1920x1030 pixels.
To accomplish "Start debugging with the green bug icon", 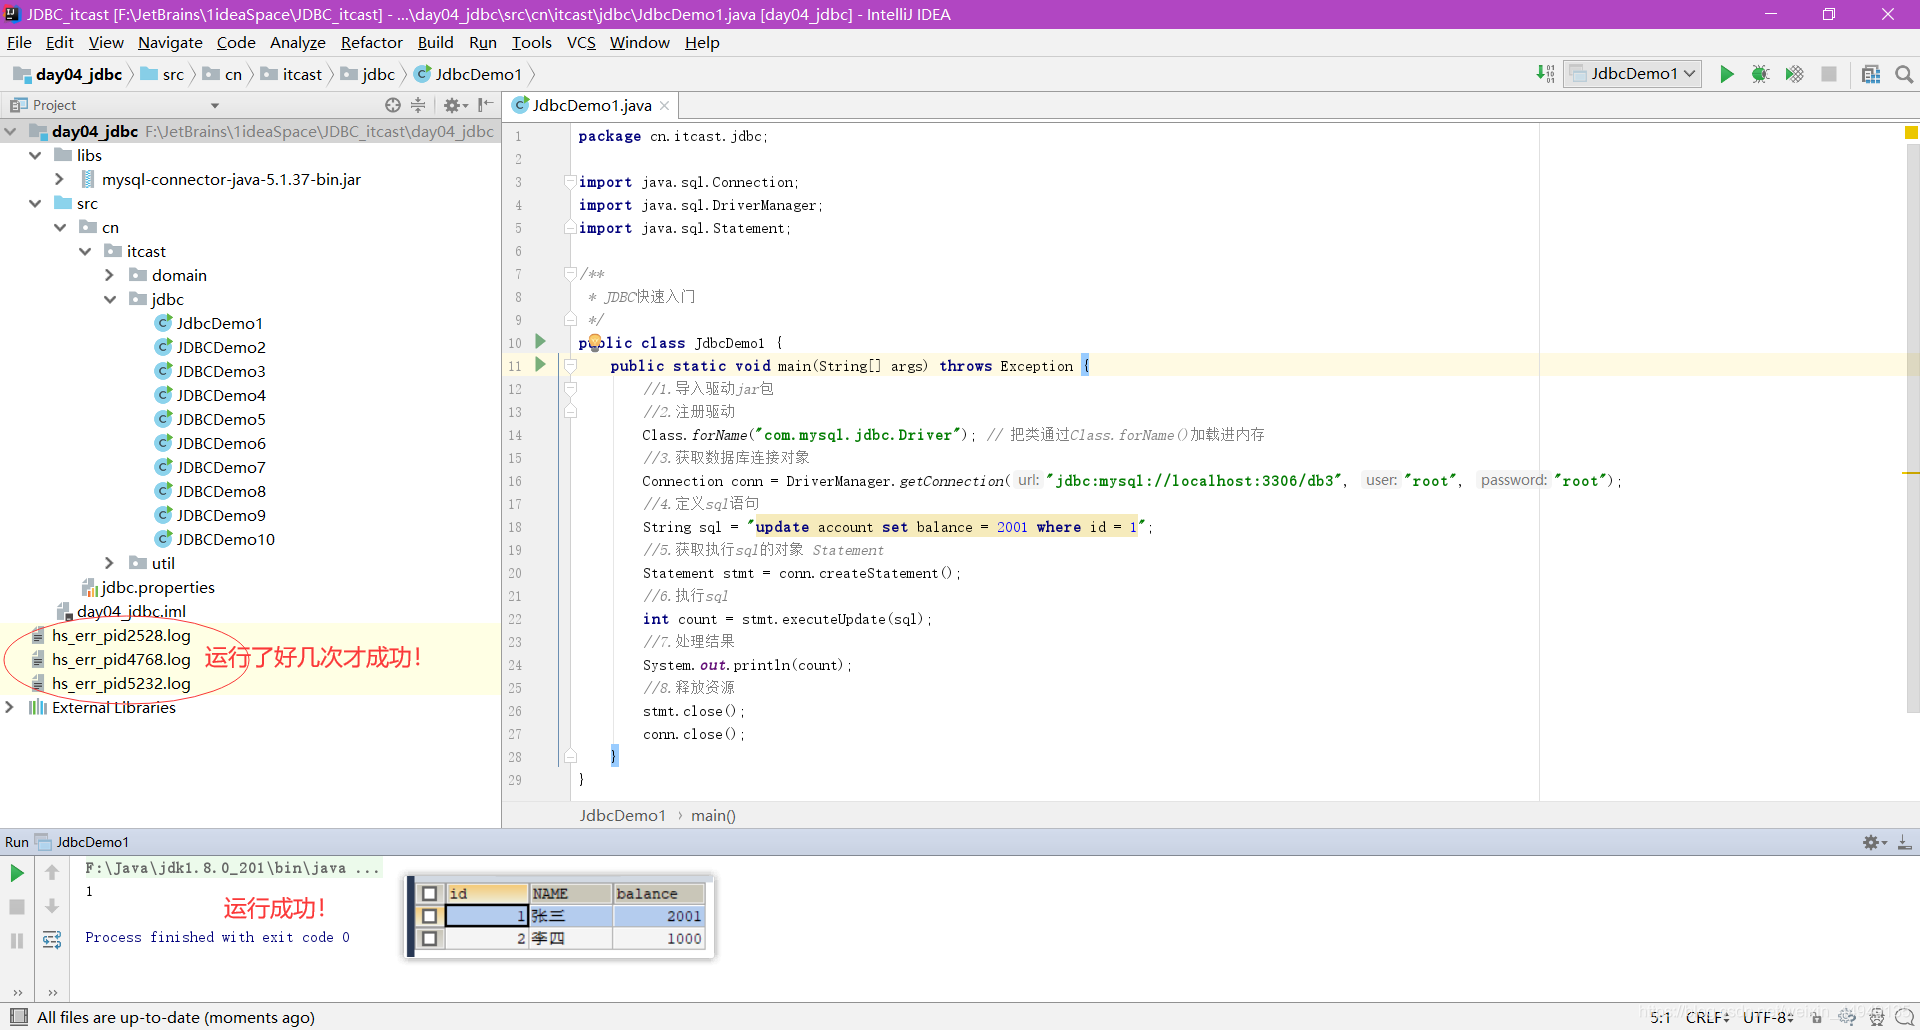I will click(x=1760, y=74).
